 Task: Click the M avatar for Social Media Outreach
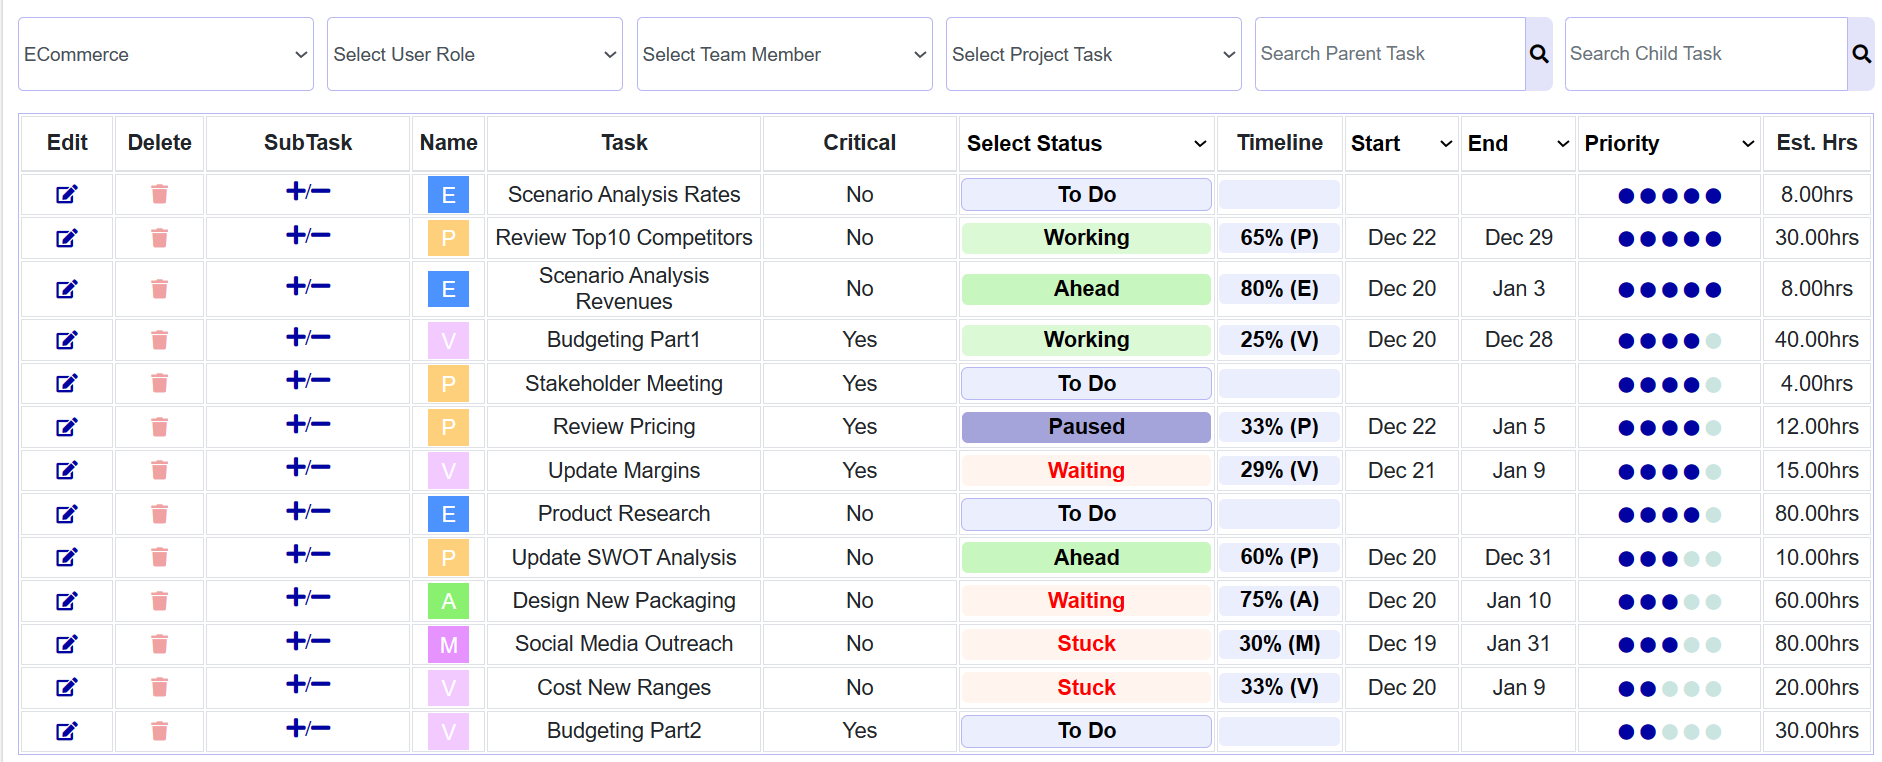click(x=448, y=644)
